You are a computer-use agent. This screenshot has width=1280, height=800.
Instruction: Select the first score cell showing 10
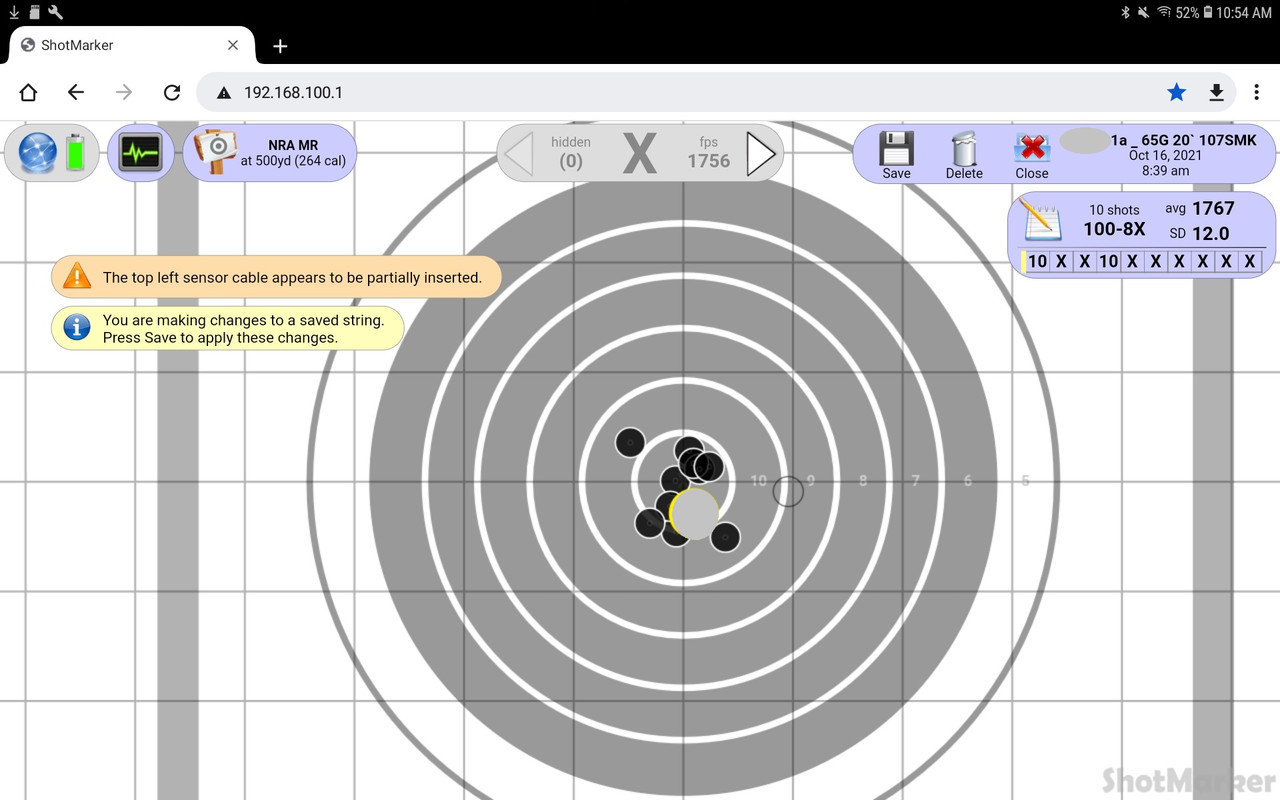coord(1038,262)
